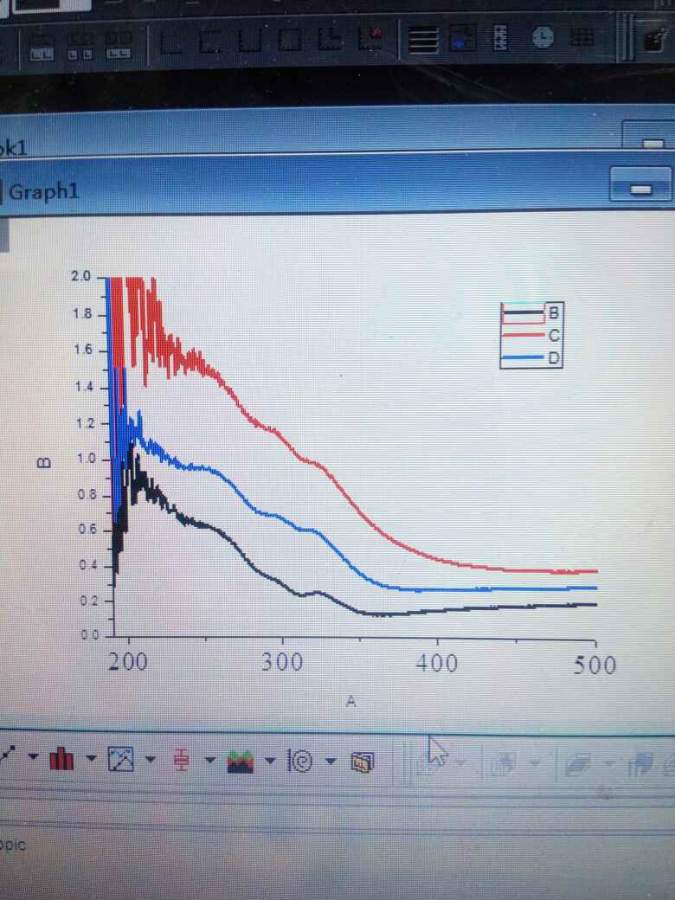The image size is (675, 900).
Task: Click the horizontal lines icon in top toolbar
Action: pos(424,40)
